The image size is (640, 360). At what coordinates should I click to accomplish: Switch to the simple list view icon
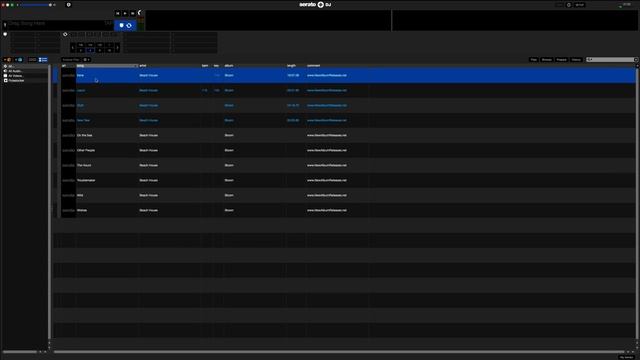(32, 60)
